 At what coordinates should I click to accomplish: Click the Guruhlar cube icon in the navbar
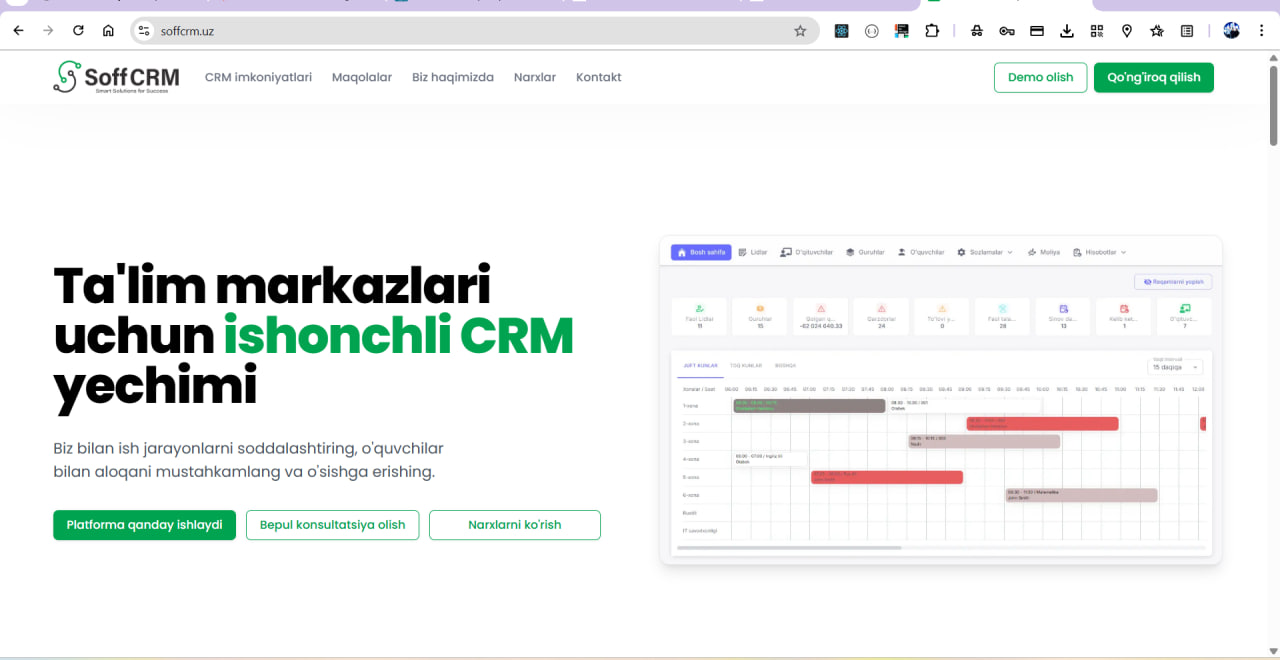850,253
